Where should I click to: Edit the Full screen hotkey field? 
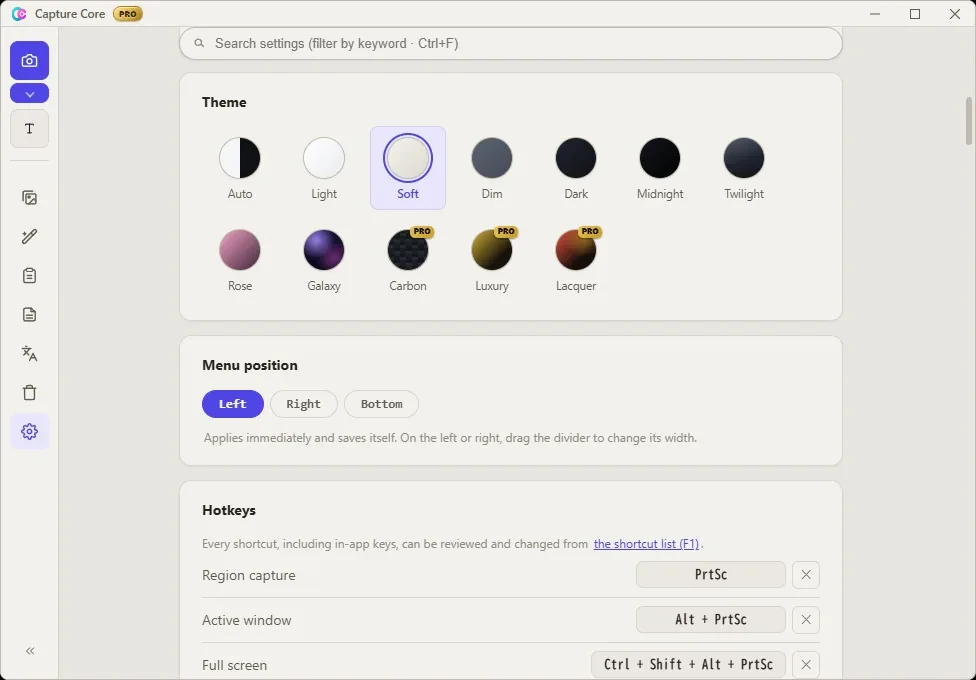pyautogui.click(x=688, y=664)
